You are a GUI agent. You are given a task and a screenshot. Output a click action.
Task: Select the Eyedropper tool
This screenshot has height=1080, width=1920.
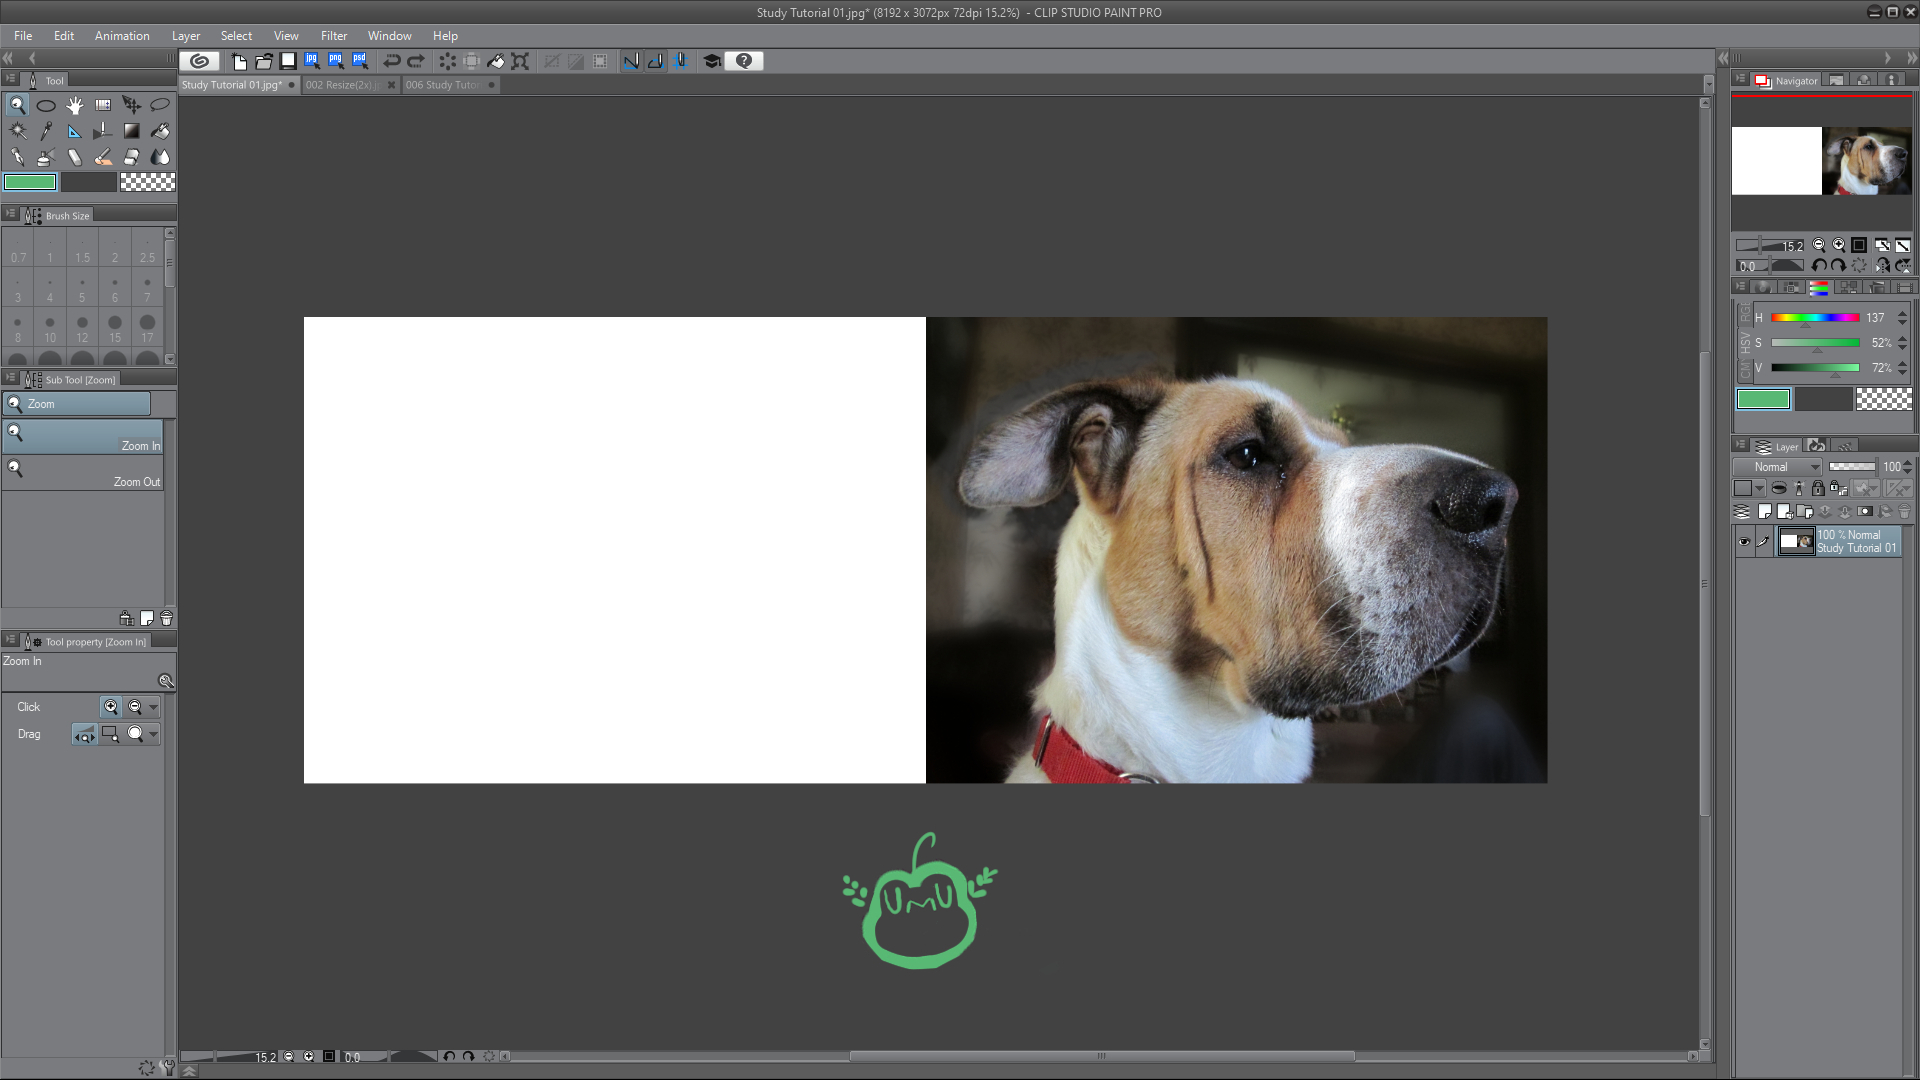46,131
